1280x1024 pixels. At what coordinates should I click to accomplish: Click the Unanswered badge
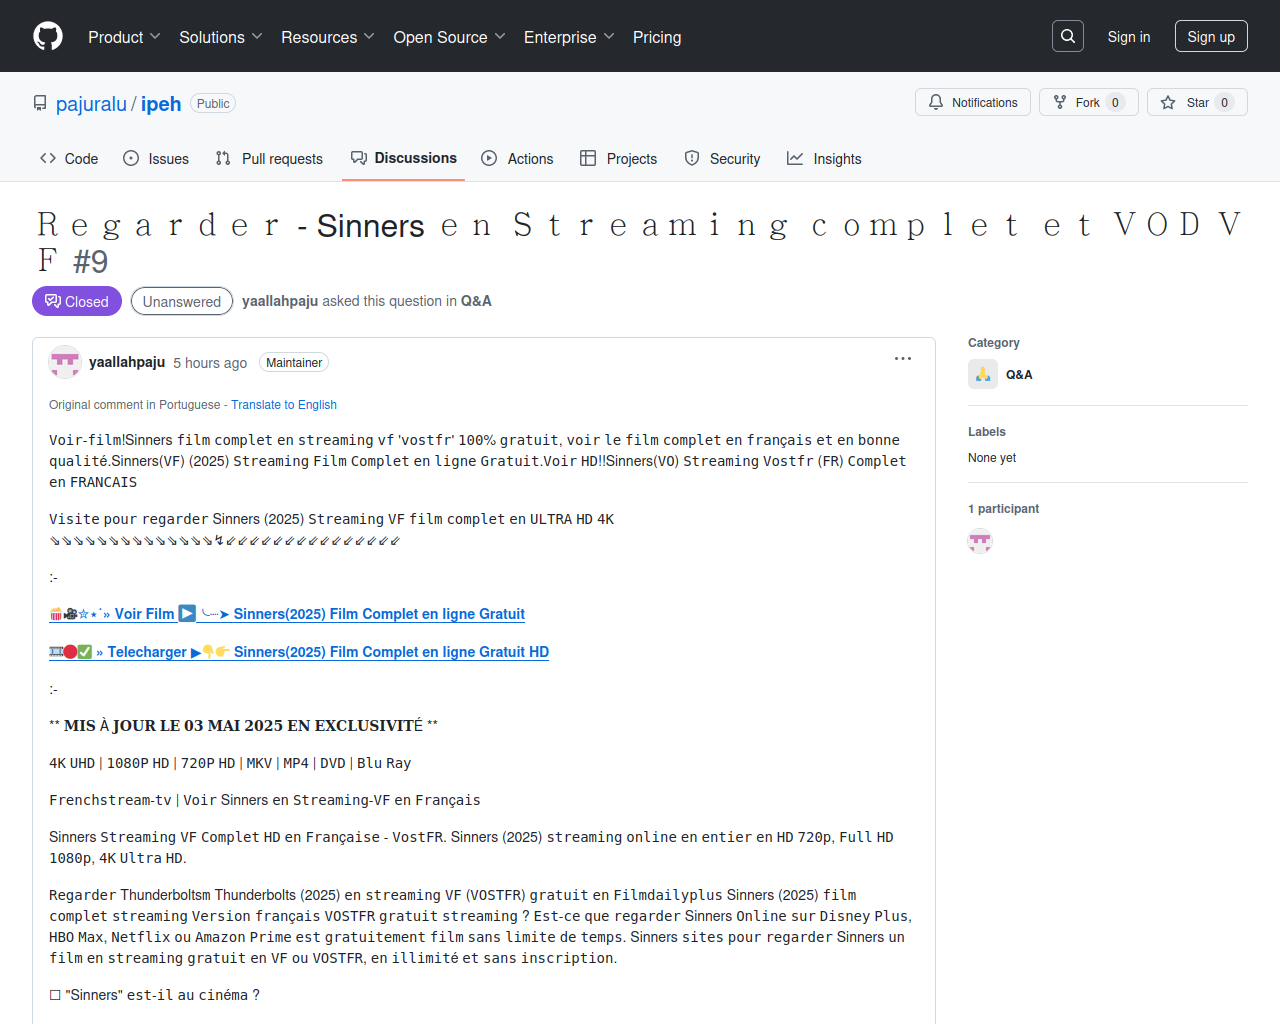[182, 301]
